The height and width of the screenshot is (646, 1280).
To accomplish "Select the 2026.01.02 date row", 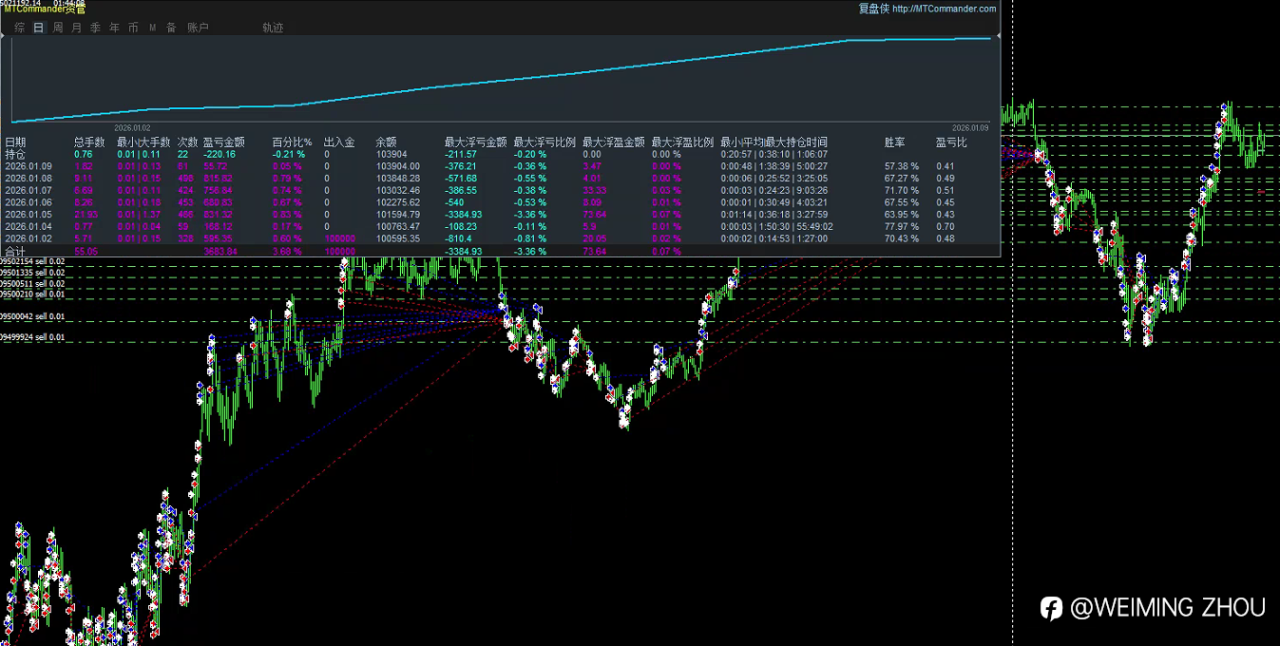I will [x=28, y=239].
